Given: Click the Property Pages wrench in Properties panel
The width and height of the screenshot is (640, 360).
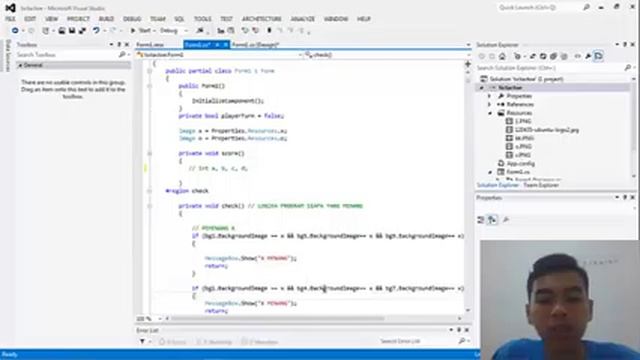Looking at the screenshot, I should tap(506, 220).
